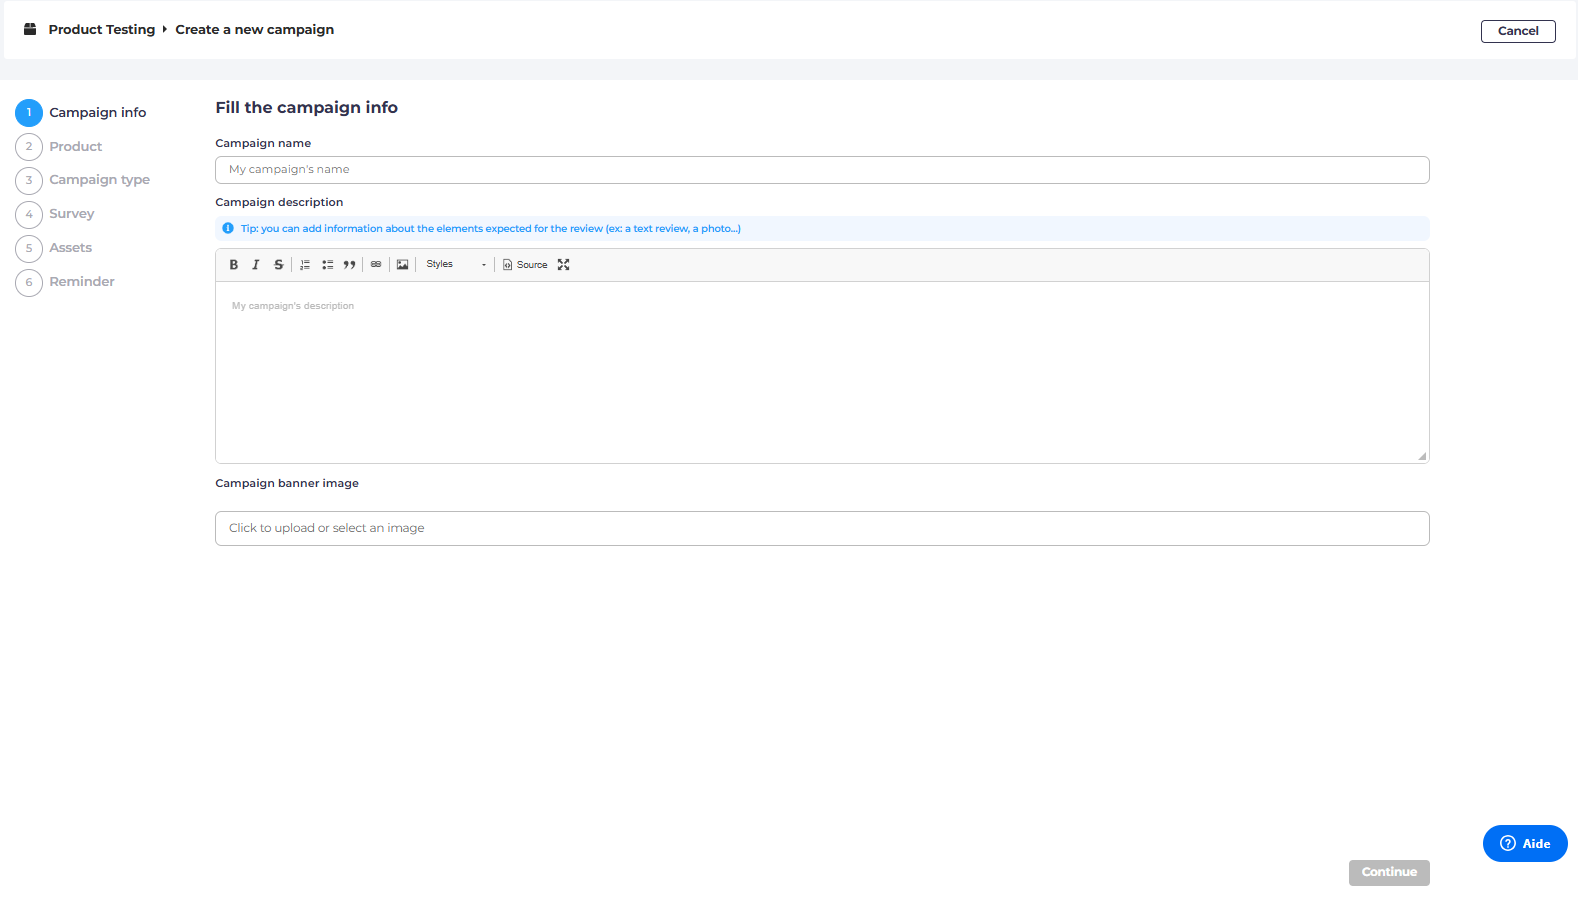1578x903 pixels.
Task: Select the Survey step
Action: coord(56,214)
